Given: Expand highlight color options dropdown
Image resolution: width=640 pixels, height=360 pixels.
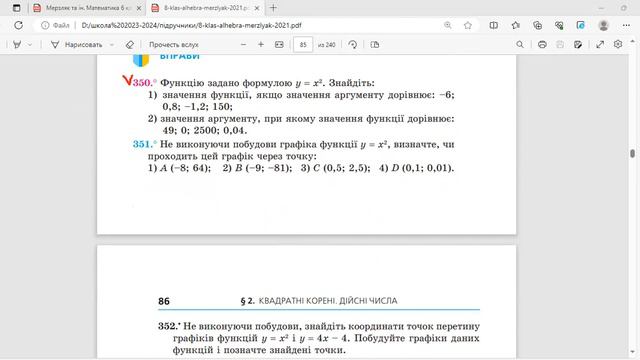Looking at the screenshot, I should [30, 44].
